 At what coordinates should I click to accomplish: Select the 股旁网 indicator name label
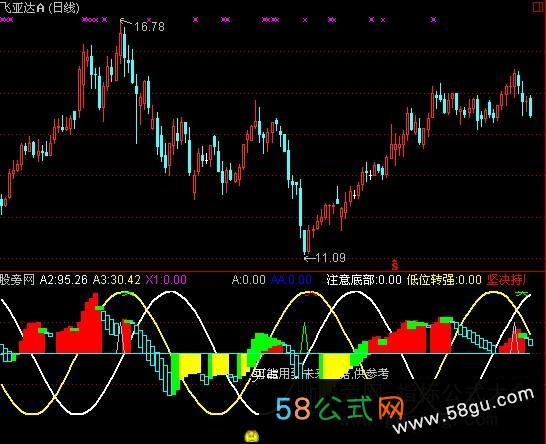tap(17, 280)
